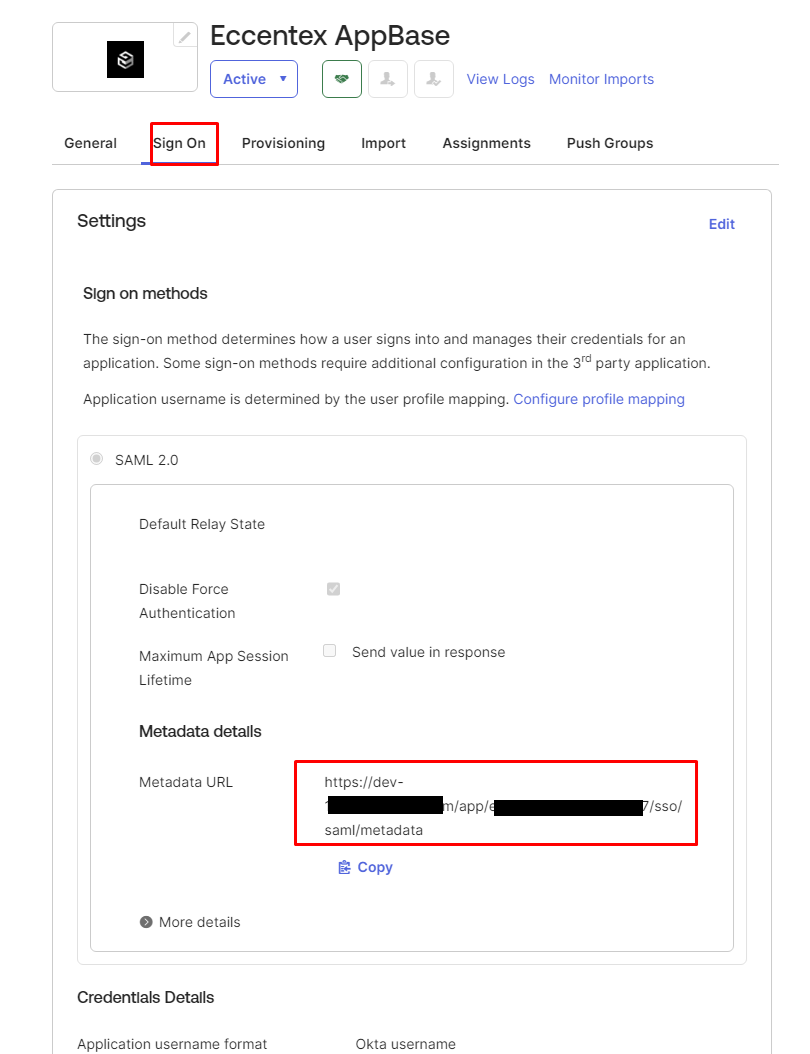810x1054 pixels.
Task: Click the Eccentex AppBase logo thumbnail
Action: [125, 60]
